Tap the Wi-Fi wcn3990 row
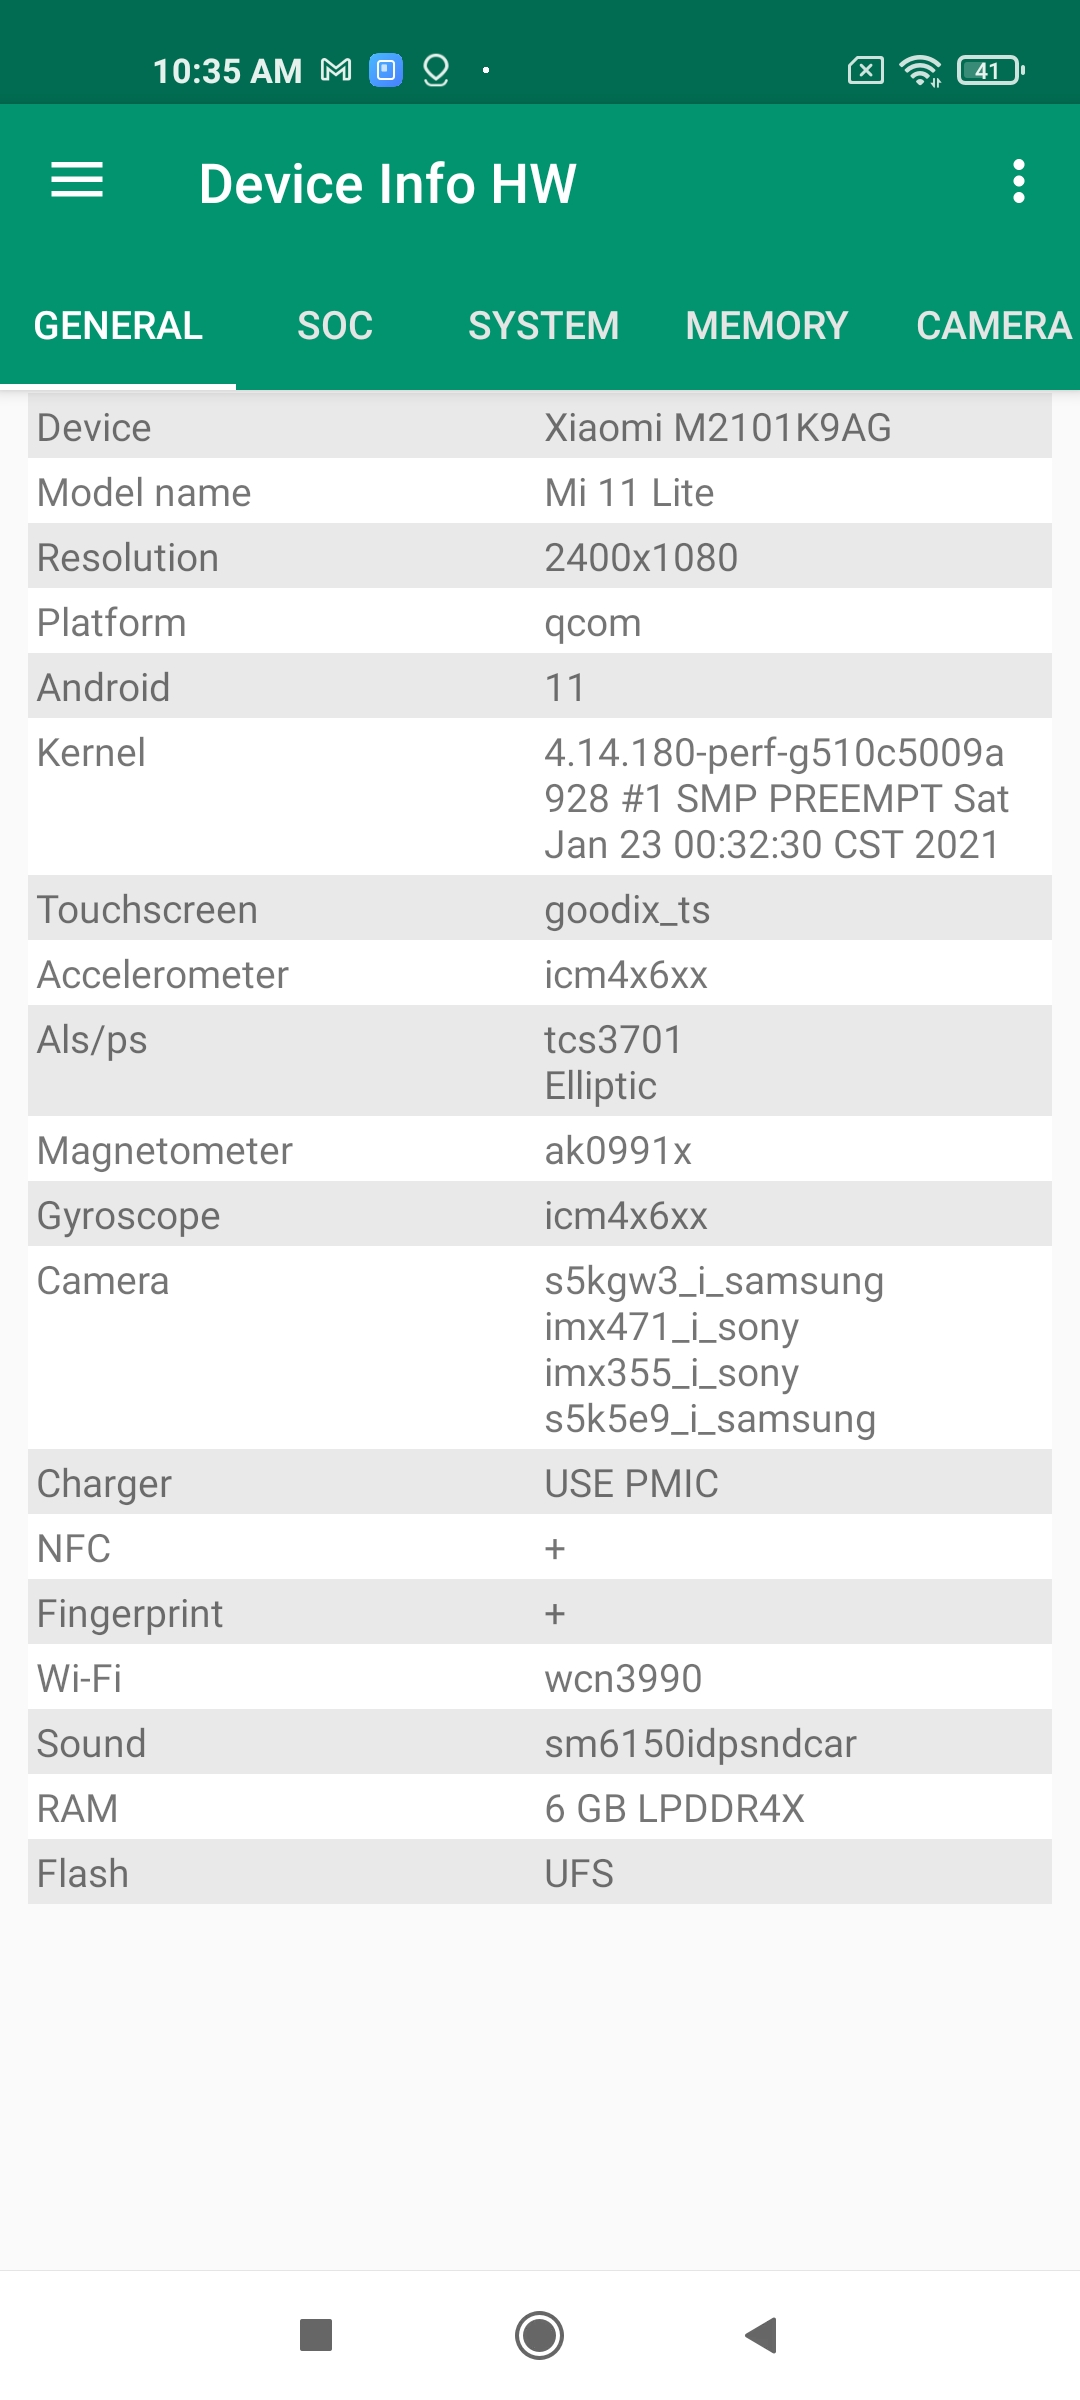This screenshot has height=2400, width=1080. coord(540,1678)
